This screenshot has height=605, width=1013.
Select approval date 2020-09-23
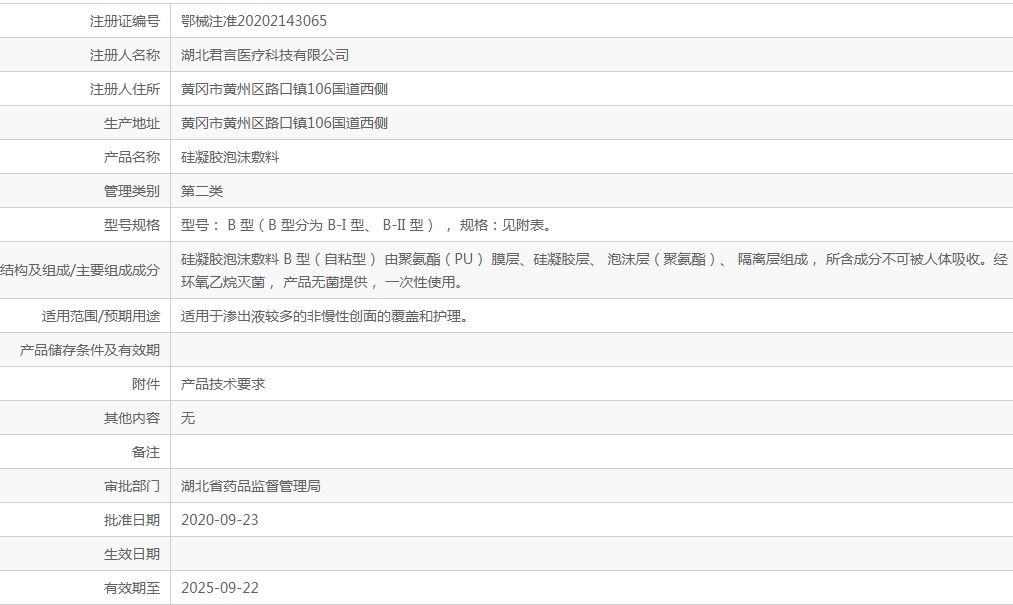(x=220, y=520)
